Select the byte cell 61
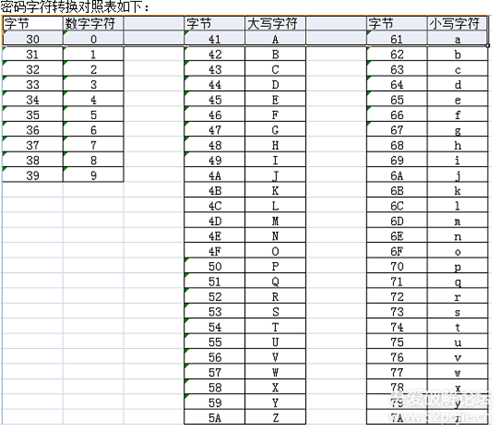 [x=397, y=39]
